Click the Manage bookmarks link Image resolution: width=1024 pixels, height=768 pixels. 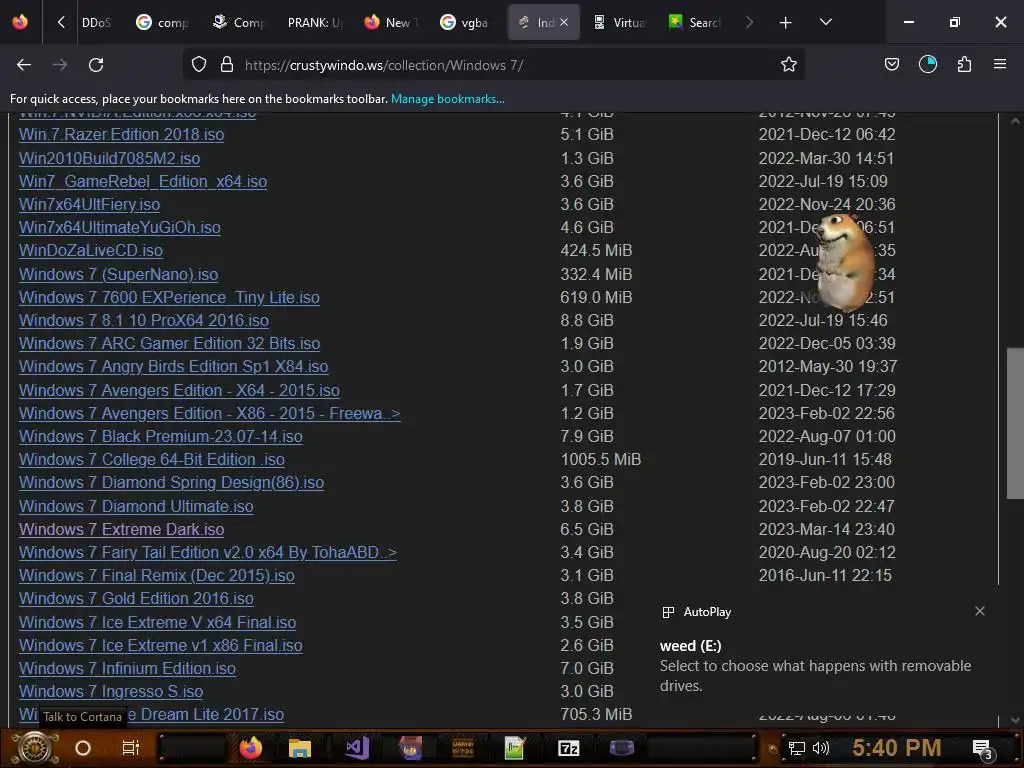coord(447,99)
